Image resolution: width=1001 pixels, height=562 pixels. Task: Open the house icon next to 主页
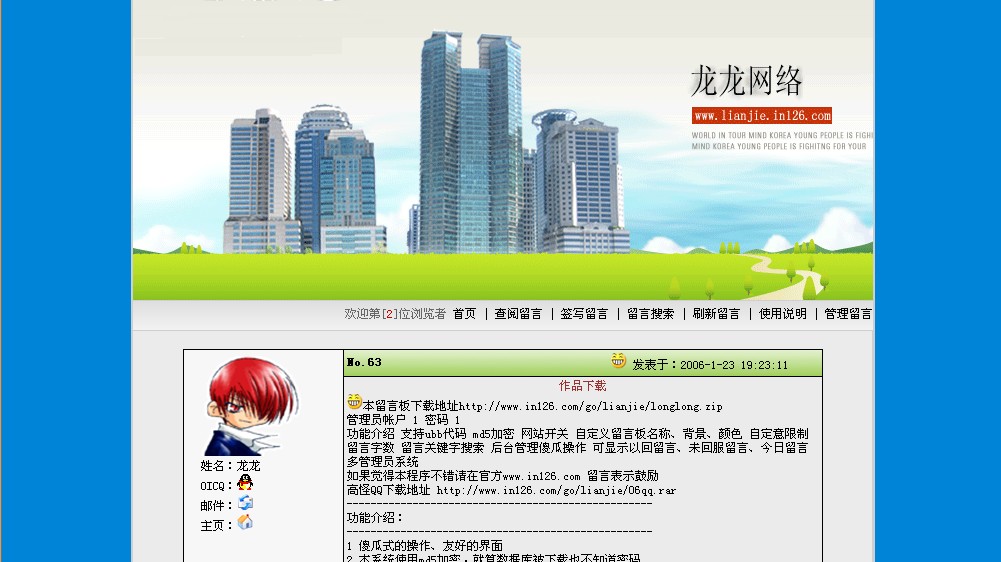(x=245, y=523)
